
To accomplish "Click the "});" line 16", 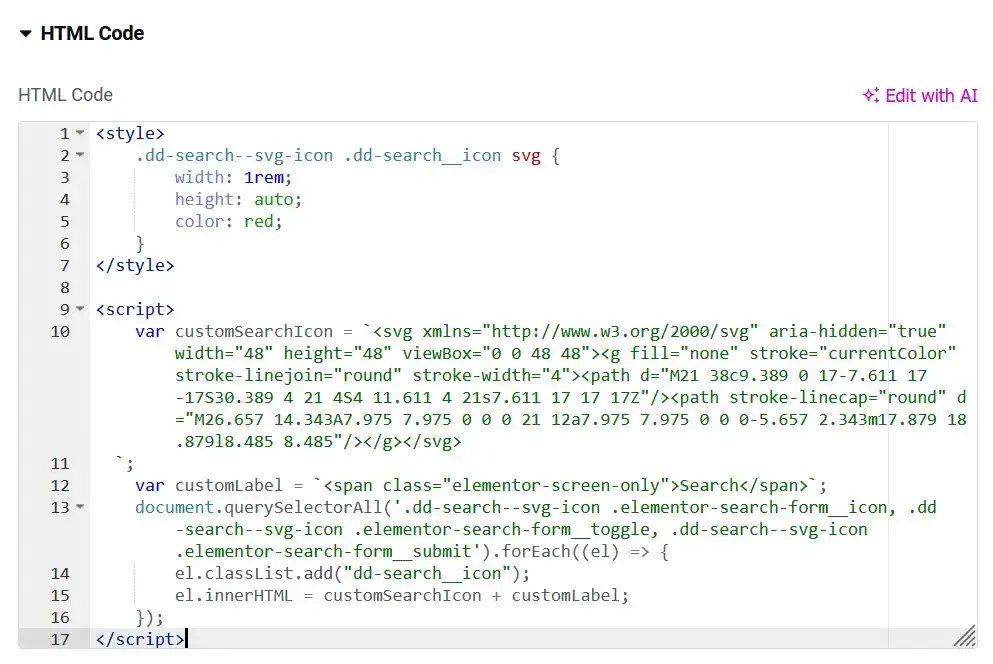I will pyautogui.click(x=149, y=618).
